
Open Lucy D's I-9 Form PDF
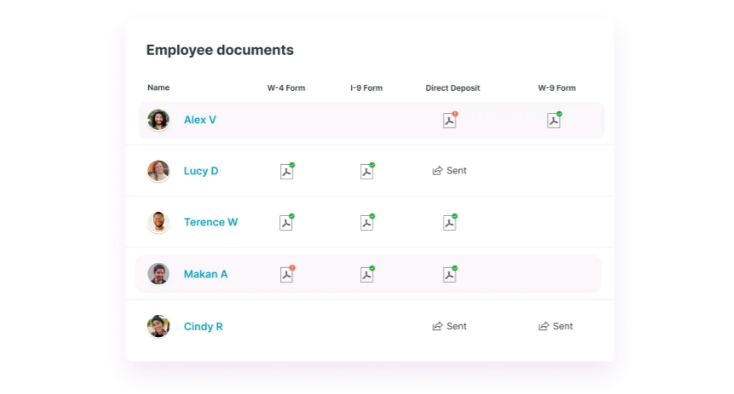(367, 171)
